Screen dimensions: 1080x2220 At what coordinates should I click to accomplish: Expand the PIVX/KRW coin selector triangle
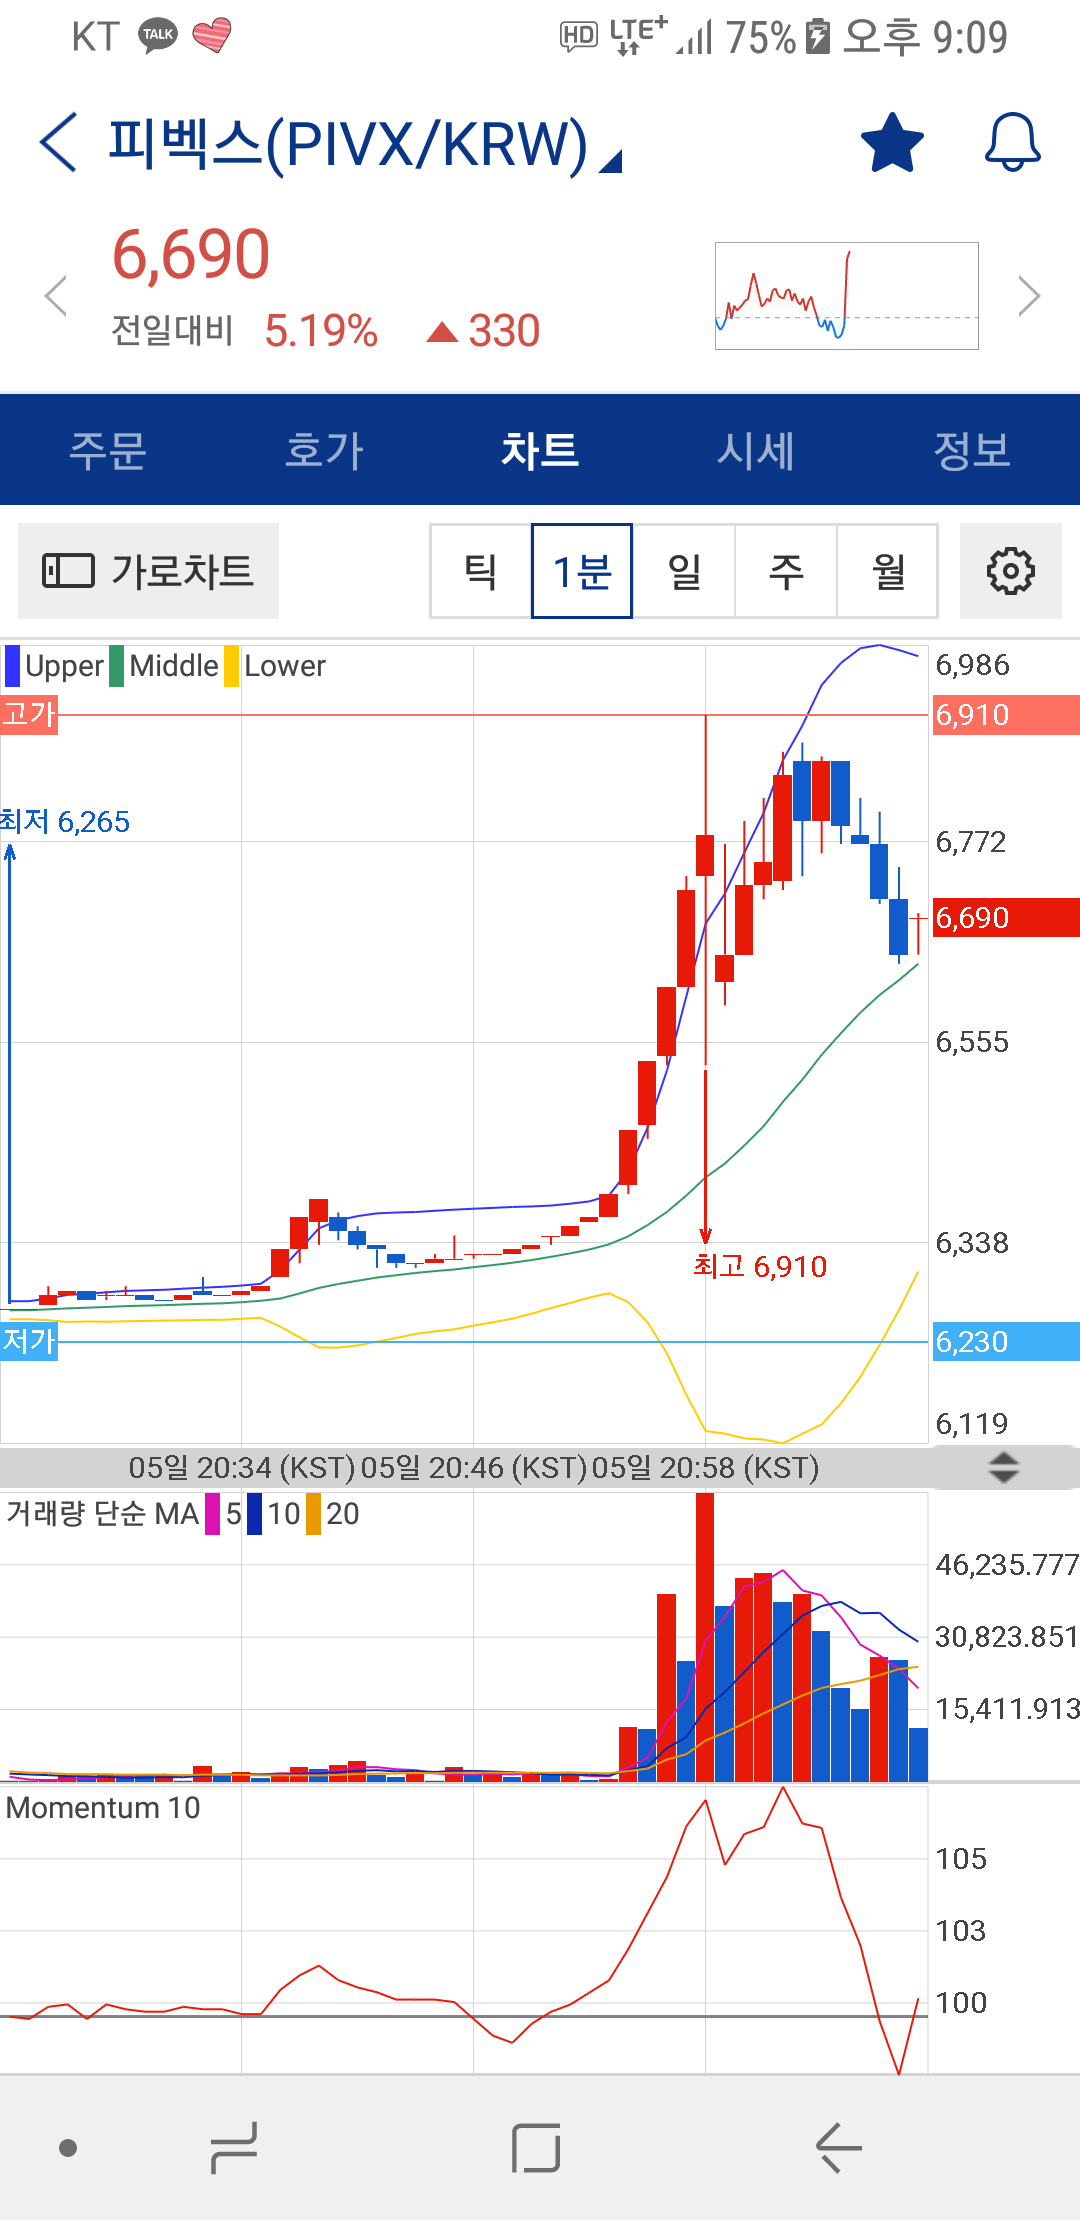tap(610, 161)
